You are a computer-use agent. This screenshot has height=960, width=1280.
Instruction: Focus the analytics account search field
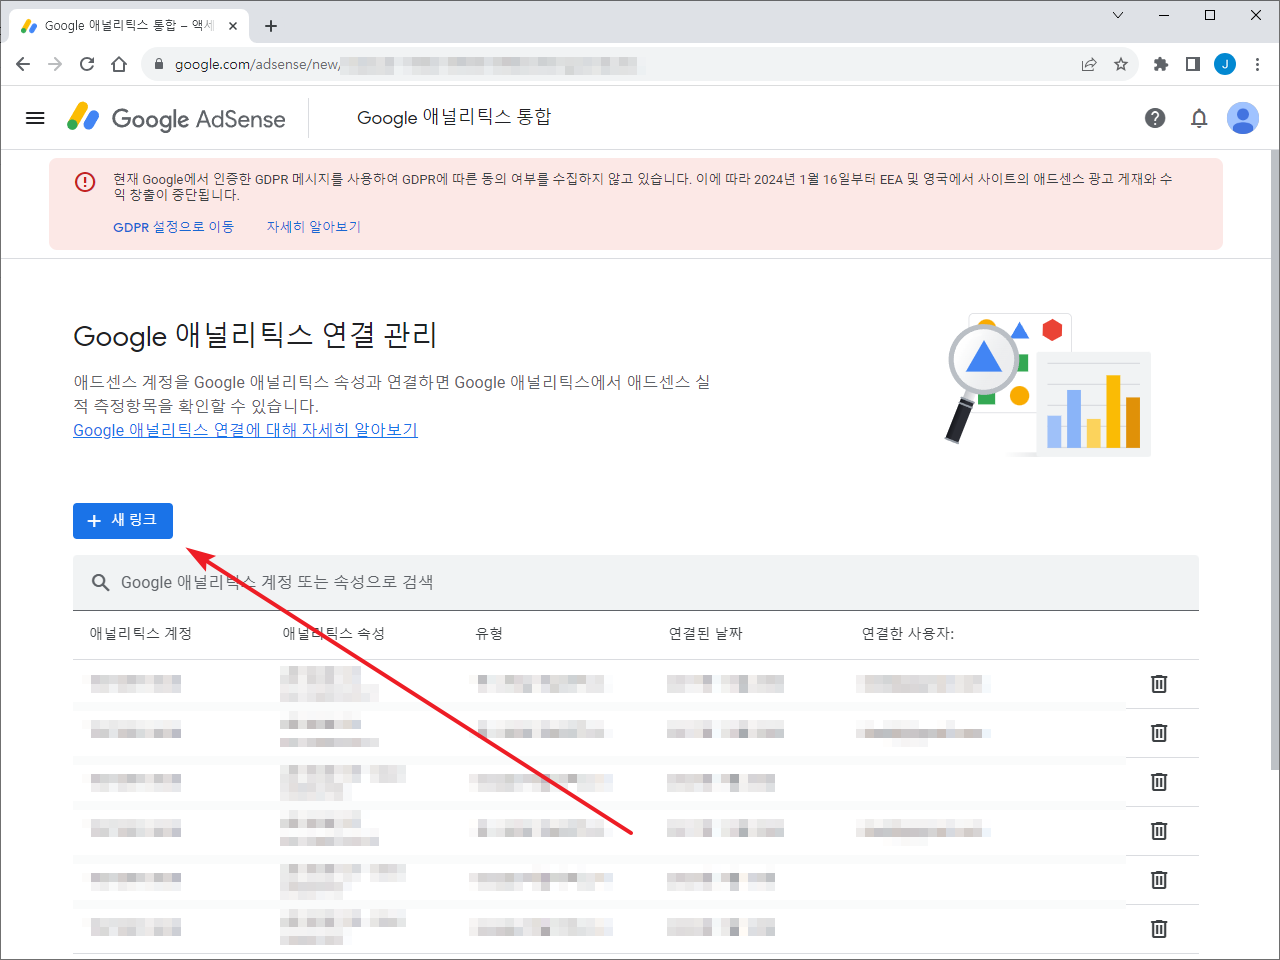pos(636,583)
